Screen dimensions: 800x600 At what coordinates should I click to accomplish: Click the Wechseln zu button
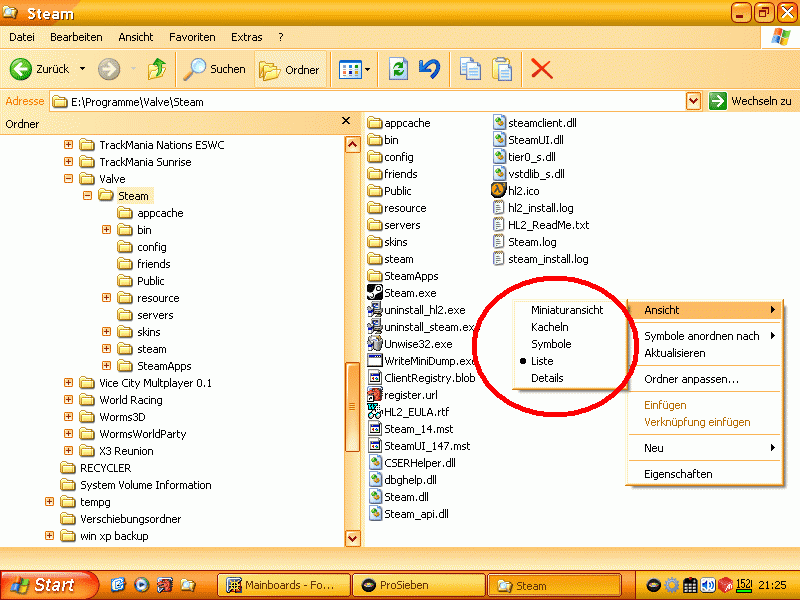(750, 101)
